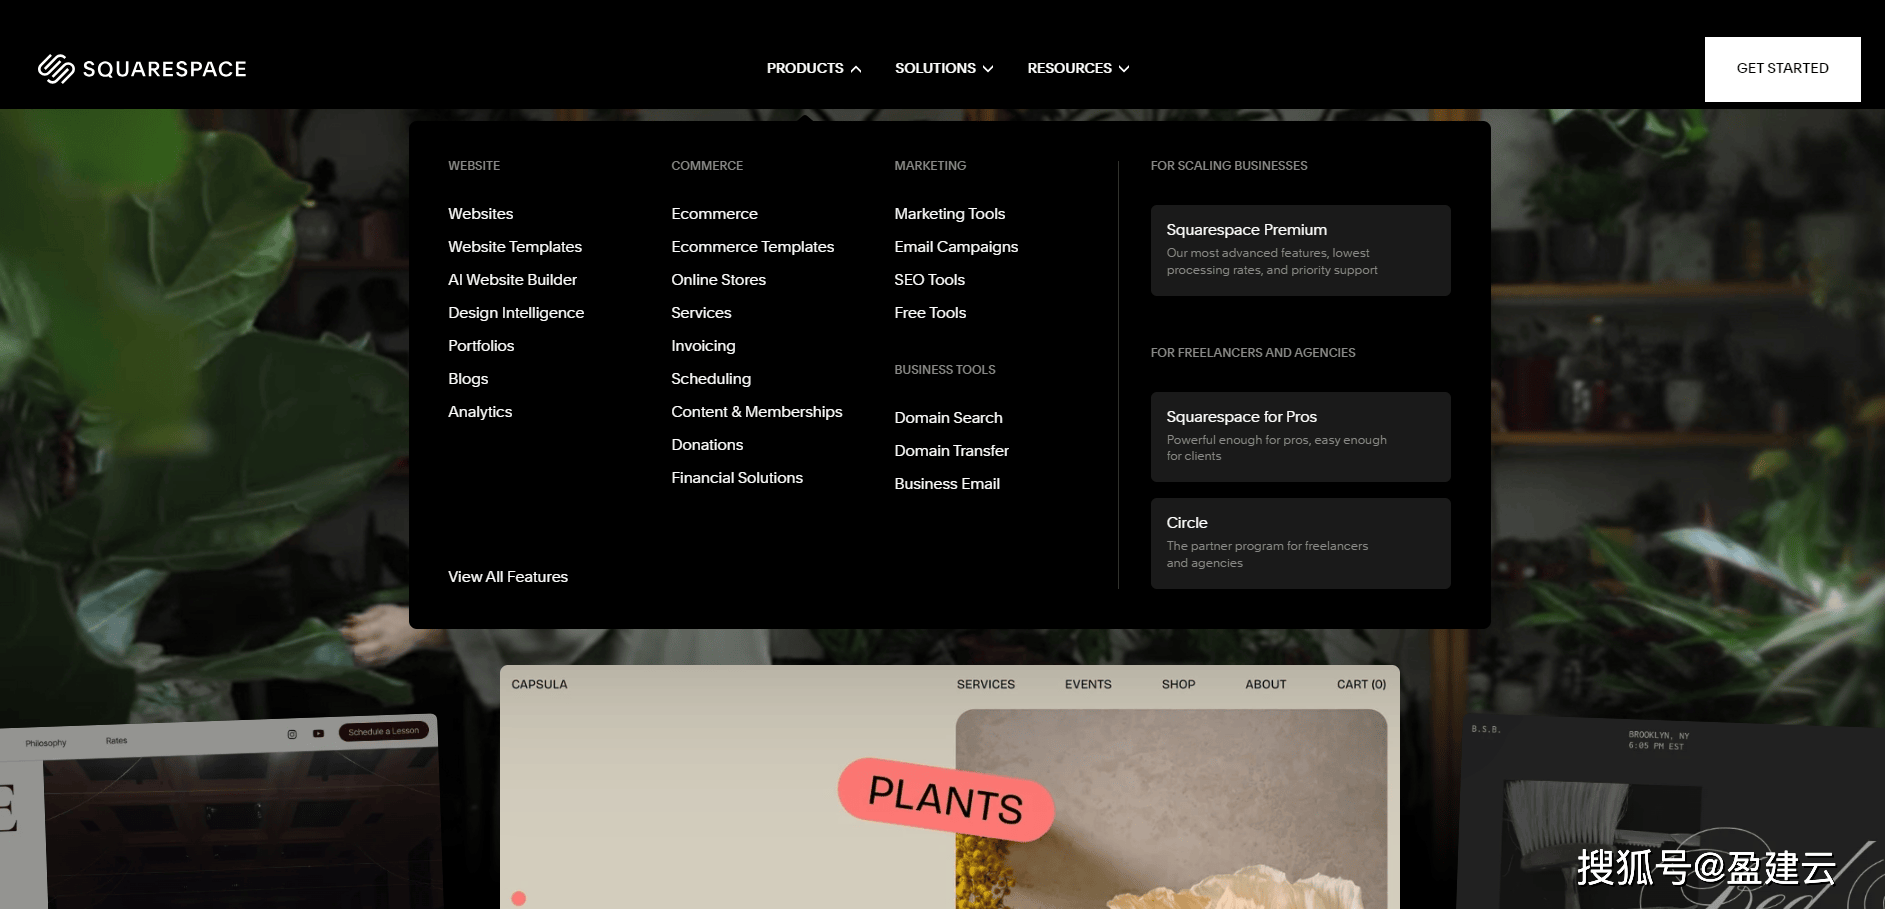Open the Donations link
This screenshot has width=1885, height=909.
pyautogui.click(x=708, y=445)
